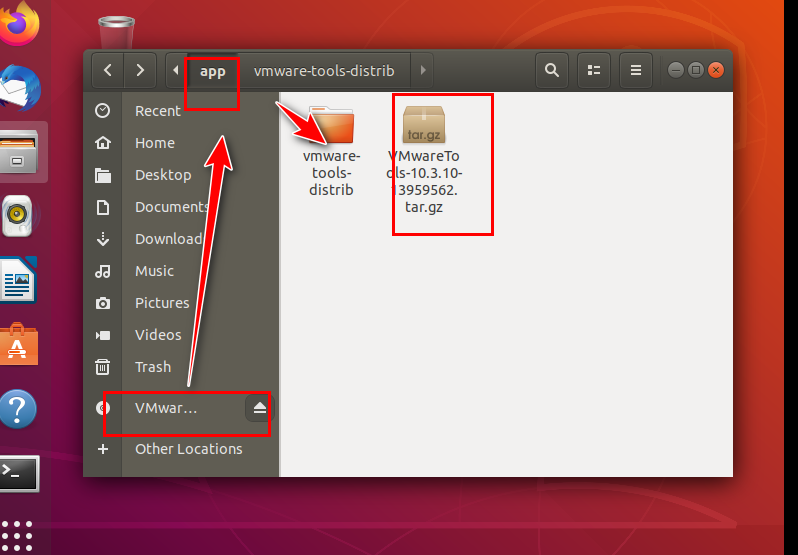The image size is (798, 555).
Task: Minimize the Files window
Action: (x=676, y=70)
